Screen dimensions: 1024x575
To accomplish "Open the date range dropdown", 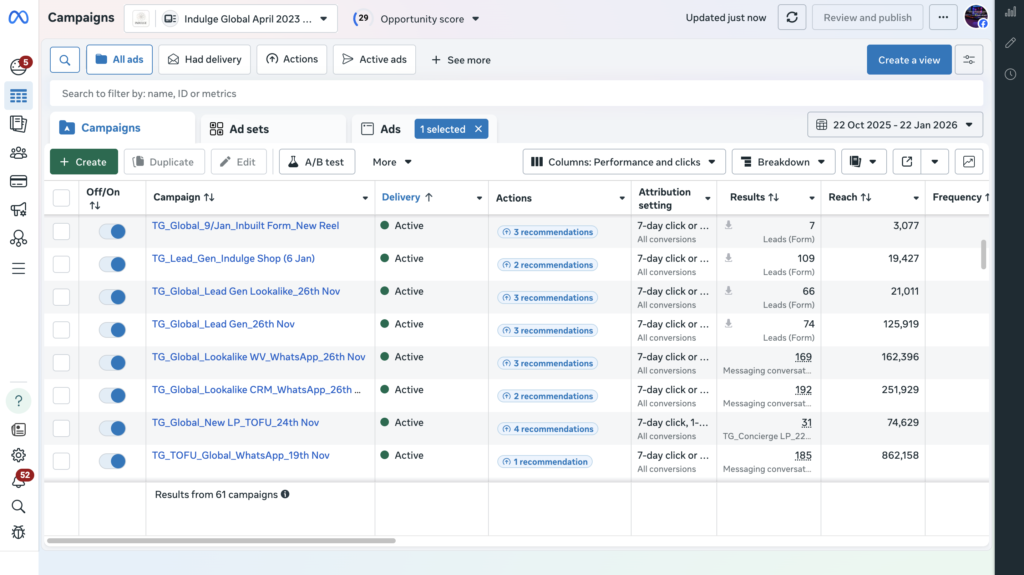I will (895, 125).
